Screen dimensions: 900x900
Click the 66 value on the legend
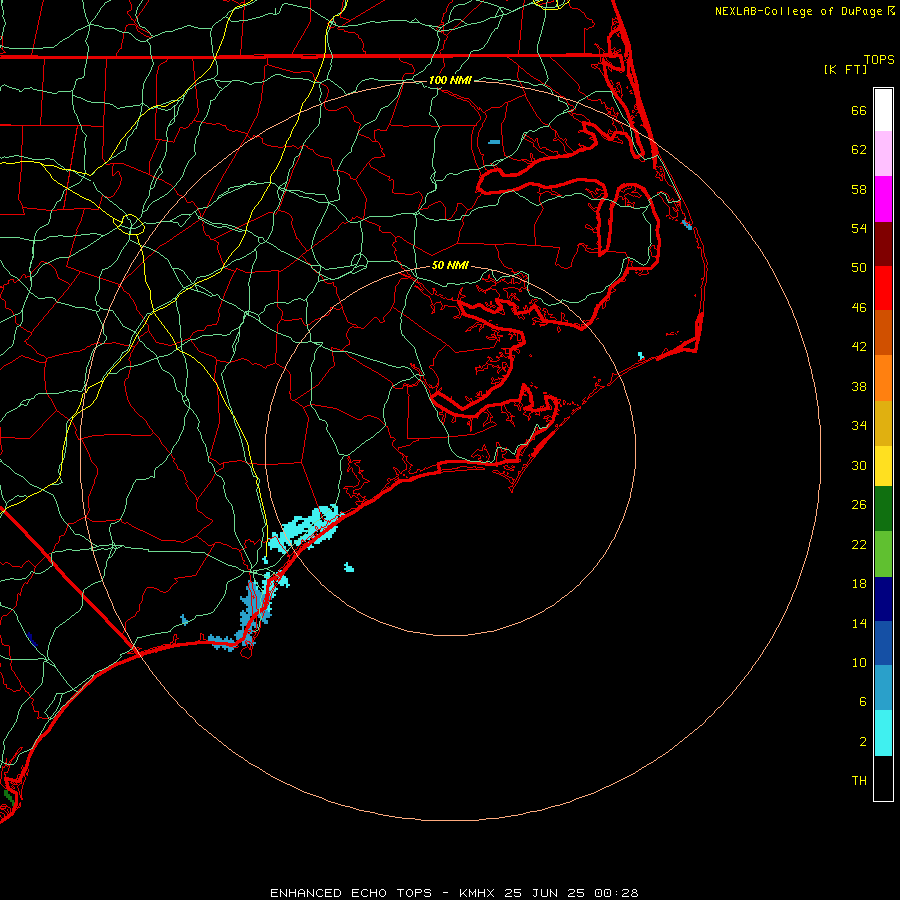coord(859,110)
